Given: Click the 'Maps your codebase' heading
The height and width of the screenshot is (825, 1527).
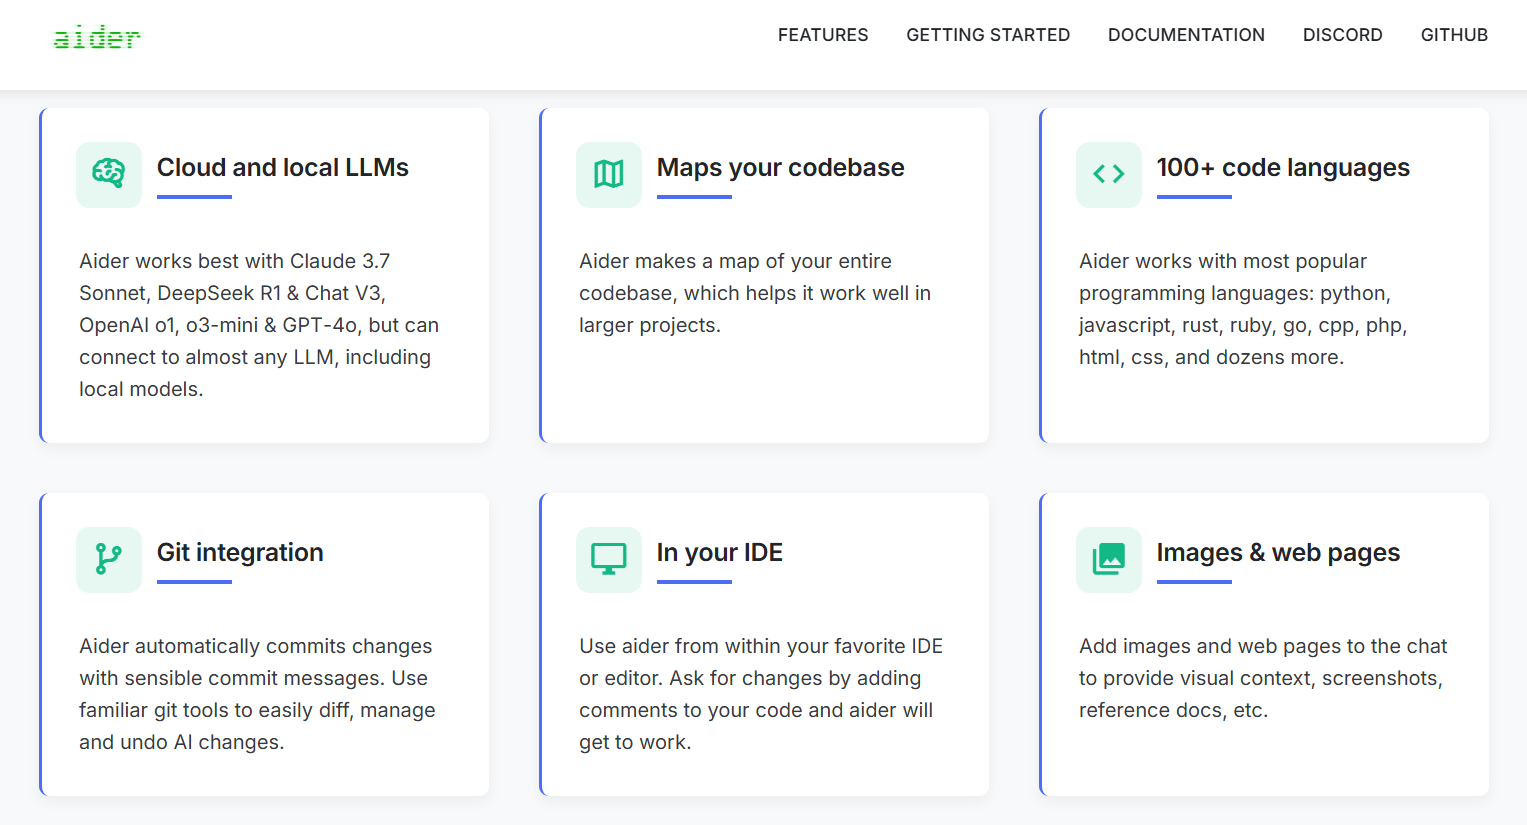Looking at the screenshot, I should (781, 168).
